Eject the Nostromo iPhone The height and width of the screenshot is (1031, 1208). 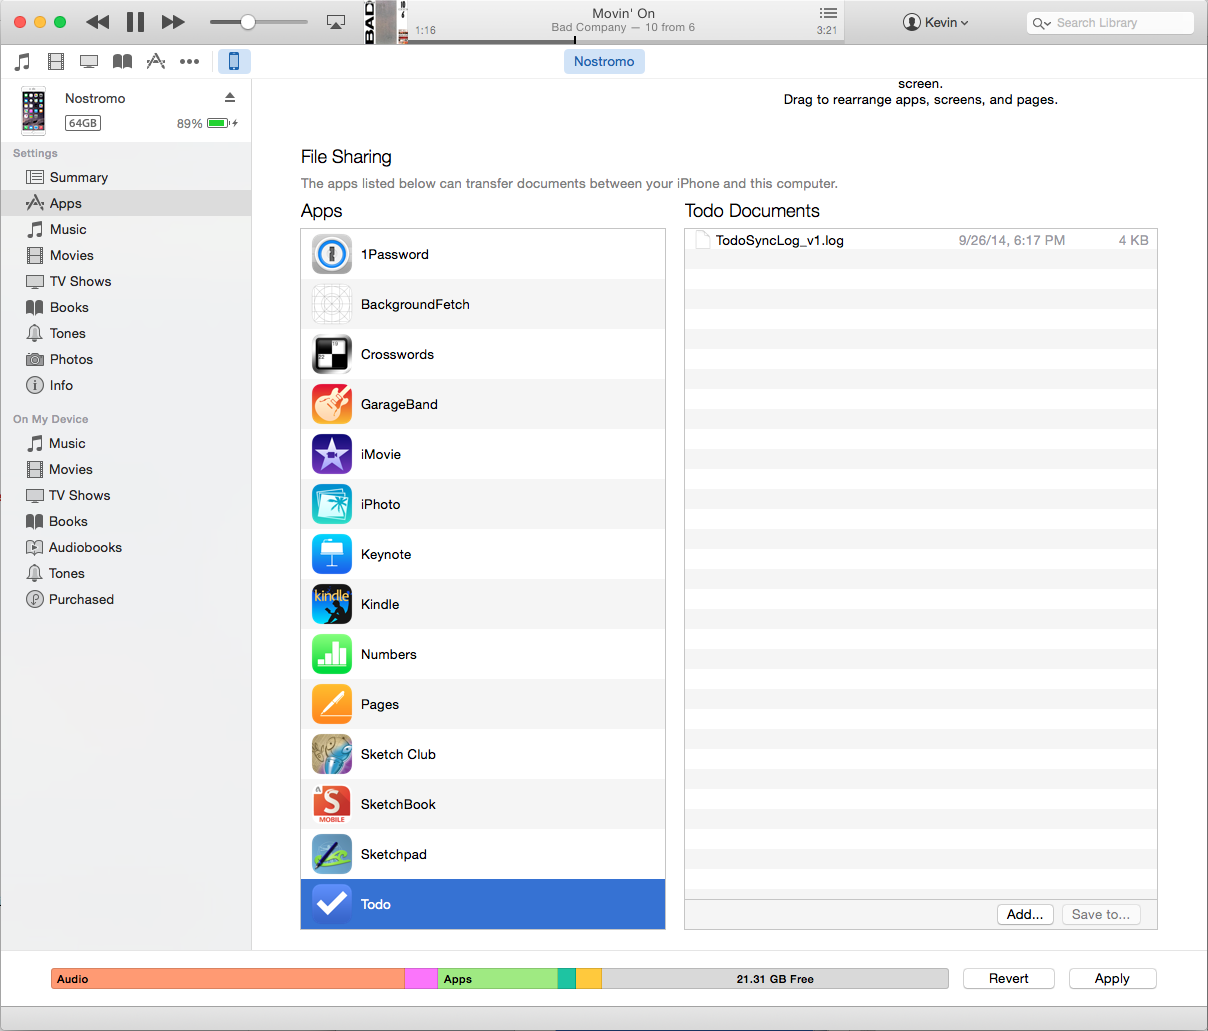click(230, 97)
